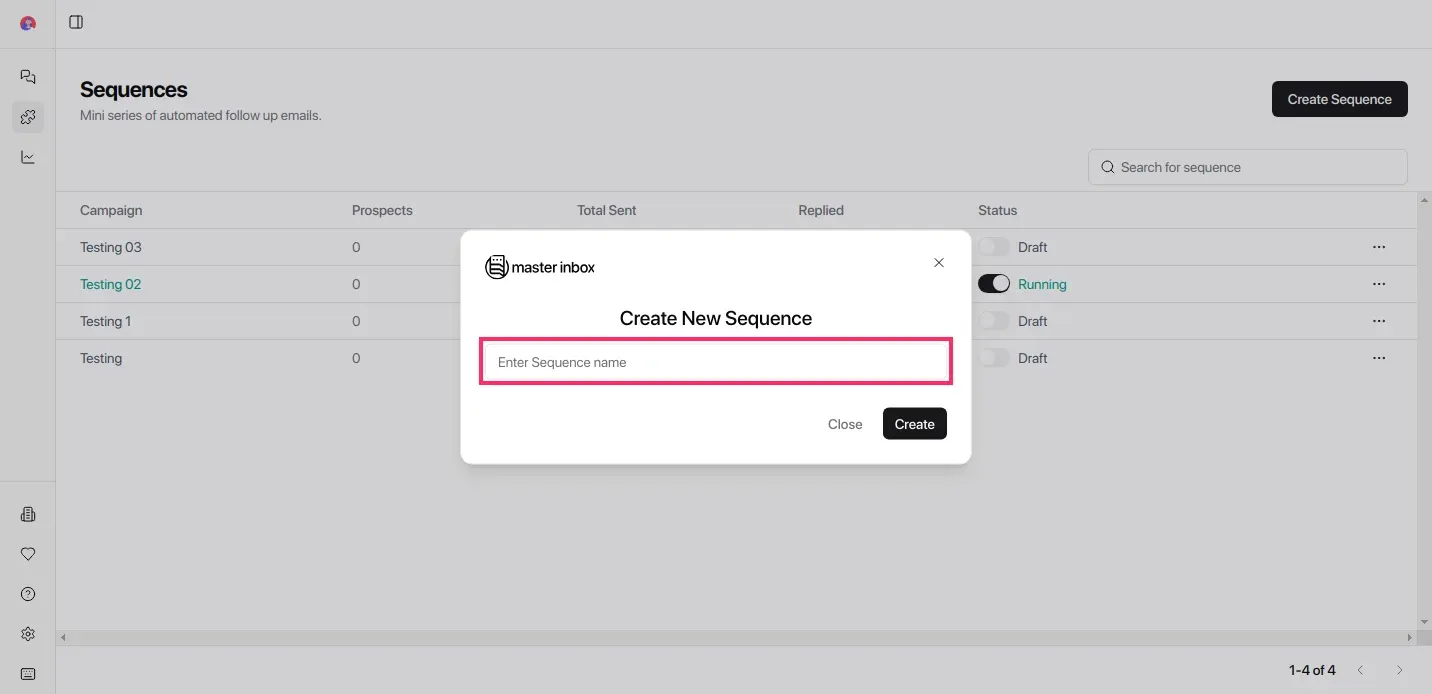Toggle the sidebar panel layout icon
The image size is (1432, 694).
[76, 22]
